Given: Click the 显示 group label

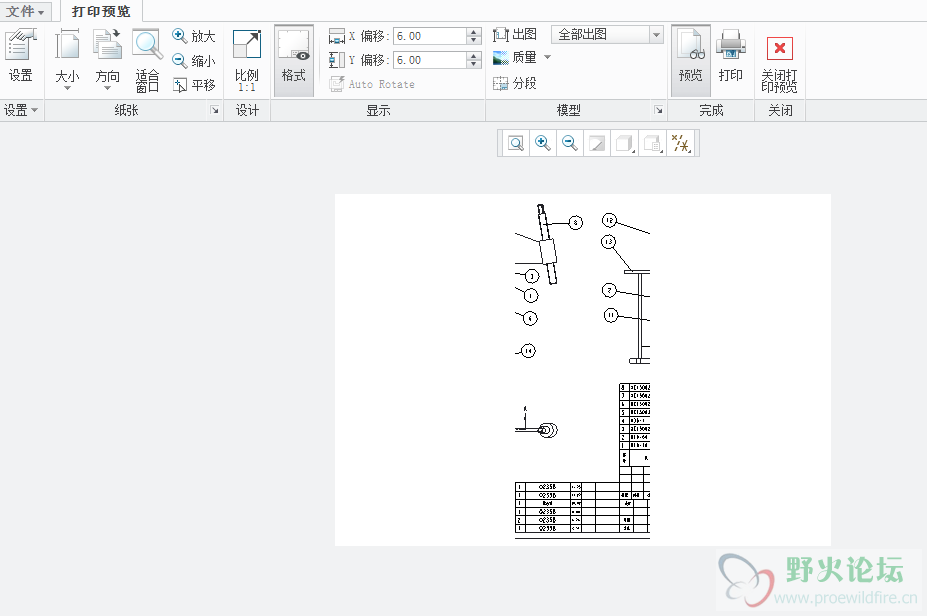Looking at the screenshot, I should tap(378, 111).
